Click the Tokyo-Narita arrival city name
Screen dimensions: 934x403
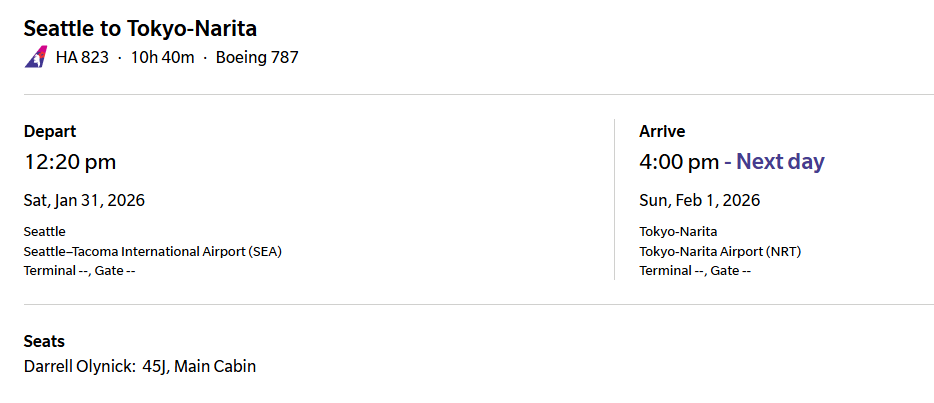pos(678,231)
